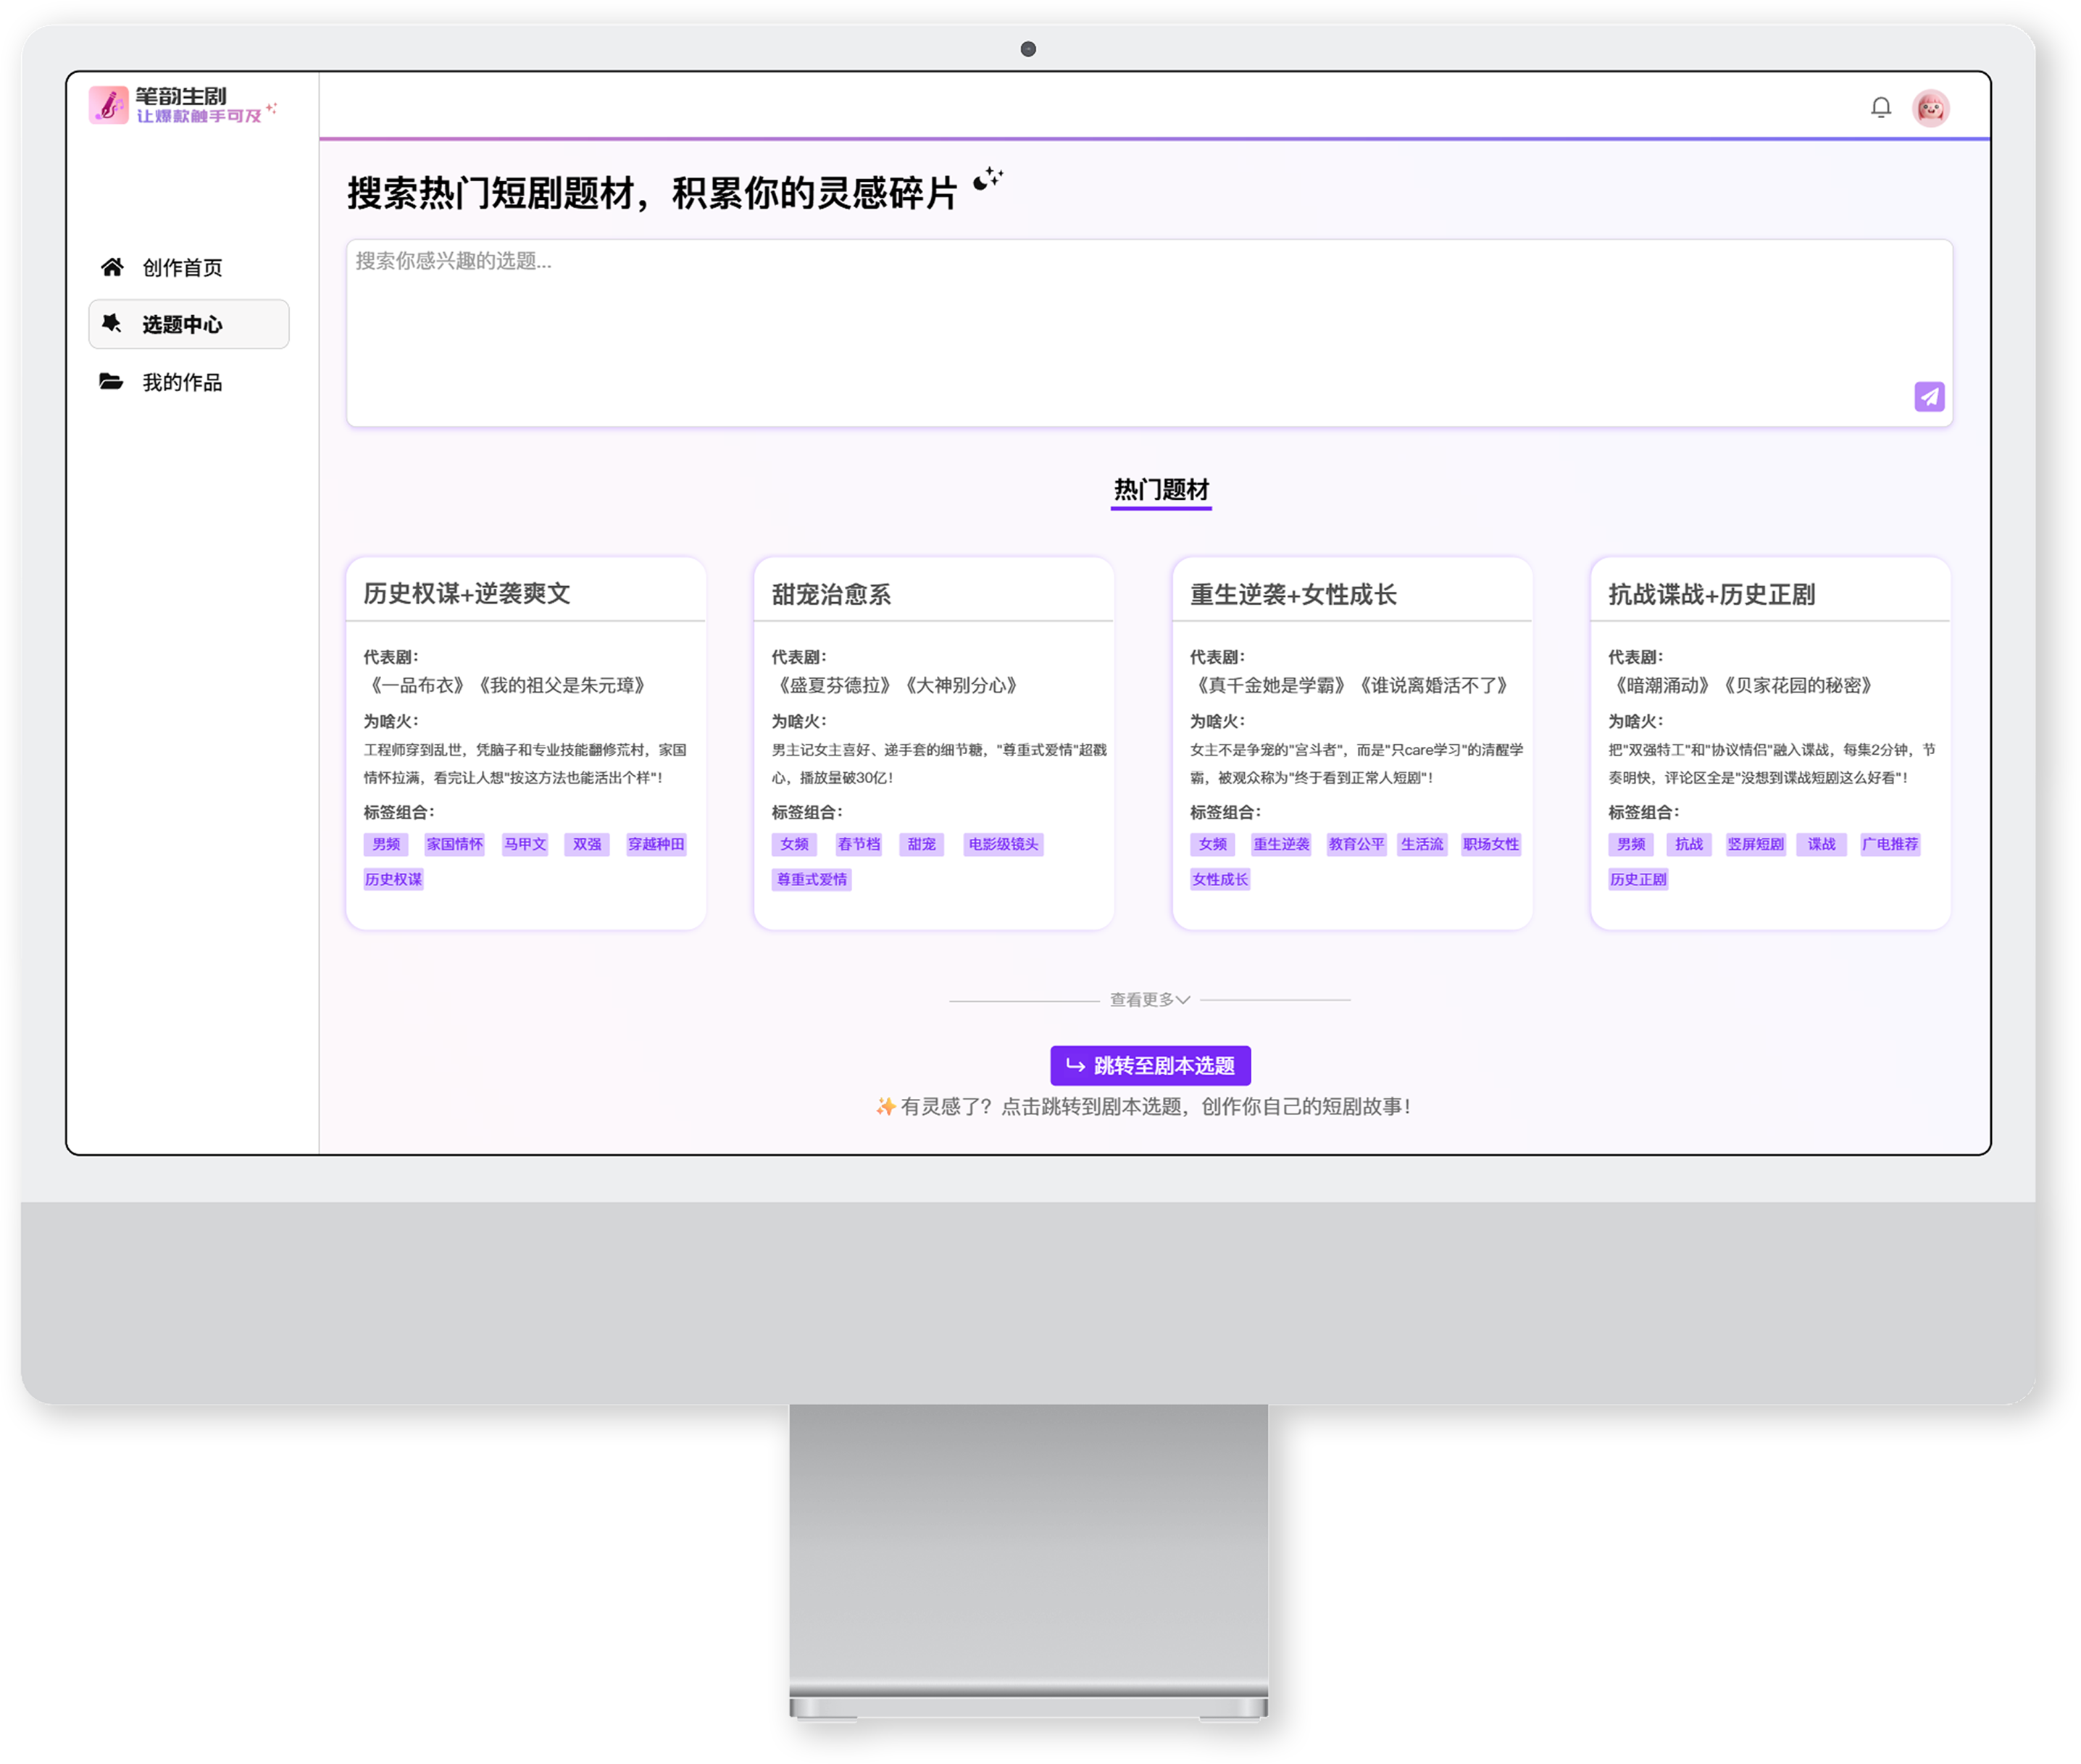Click the 甜宠 tag

coord(921,844)
